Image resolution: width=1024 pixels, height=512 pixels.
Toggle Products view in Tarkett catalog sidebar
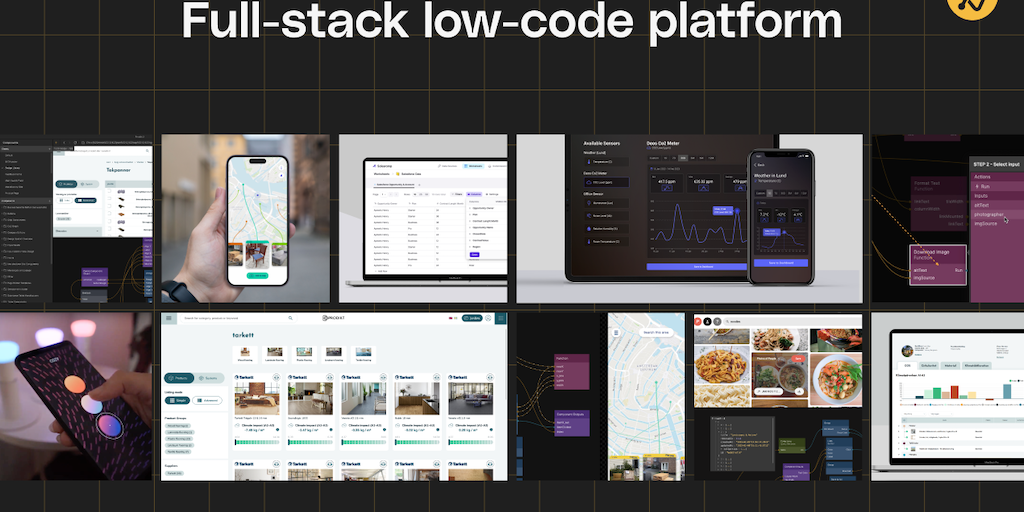pyautogui.click(x=179, y=378)
